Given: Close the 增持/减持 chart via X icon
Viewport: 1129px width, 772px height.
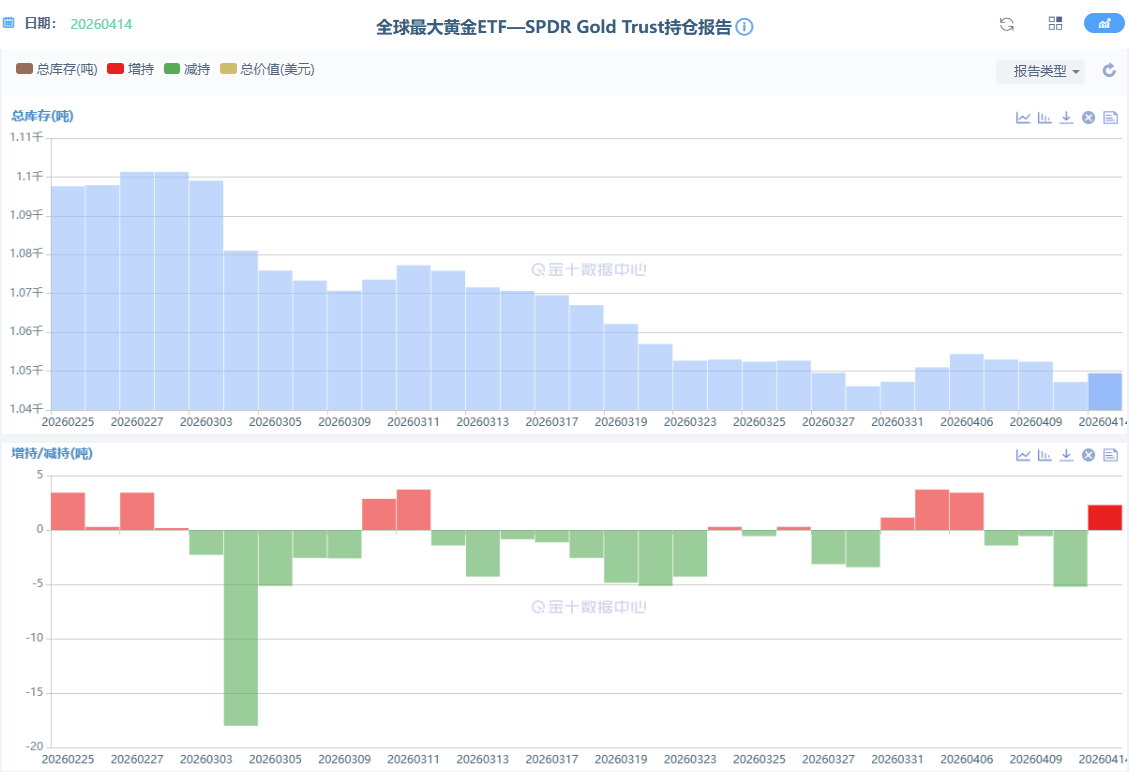Looking at the screenshot, I should 1089,454.
